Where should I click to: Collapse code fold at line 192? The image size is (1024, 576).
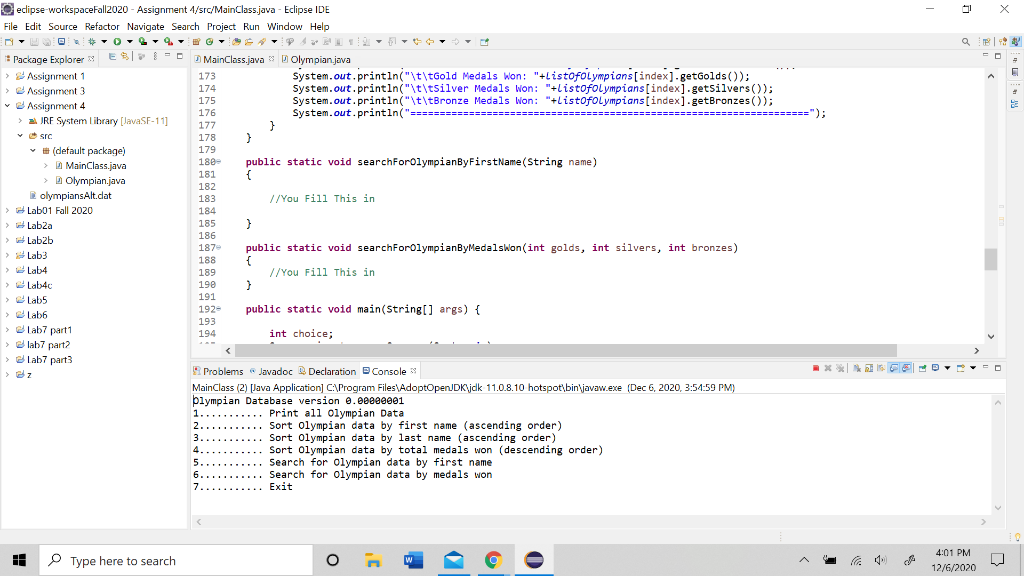coord(219,309)
